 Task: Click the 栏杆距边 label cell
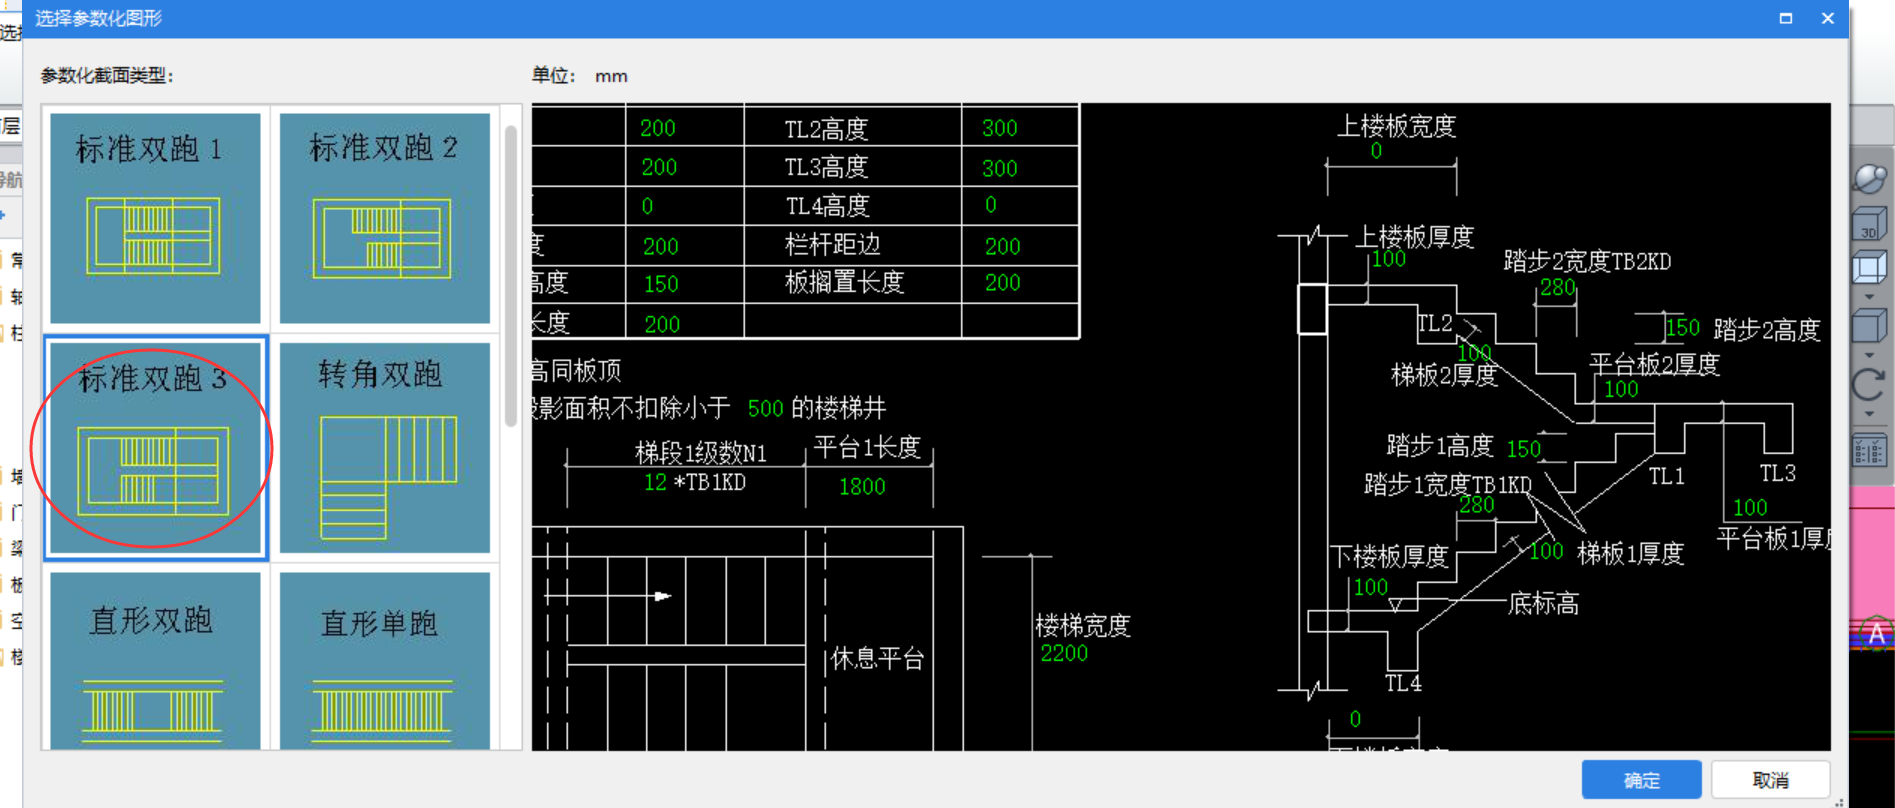pos(833,245)
